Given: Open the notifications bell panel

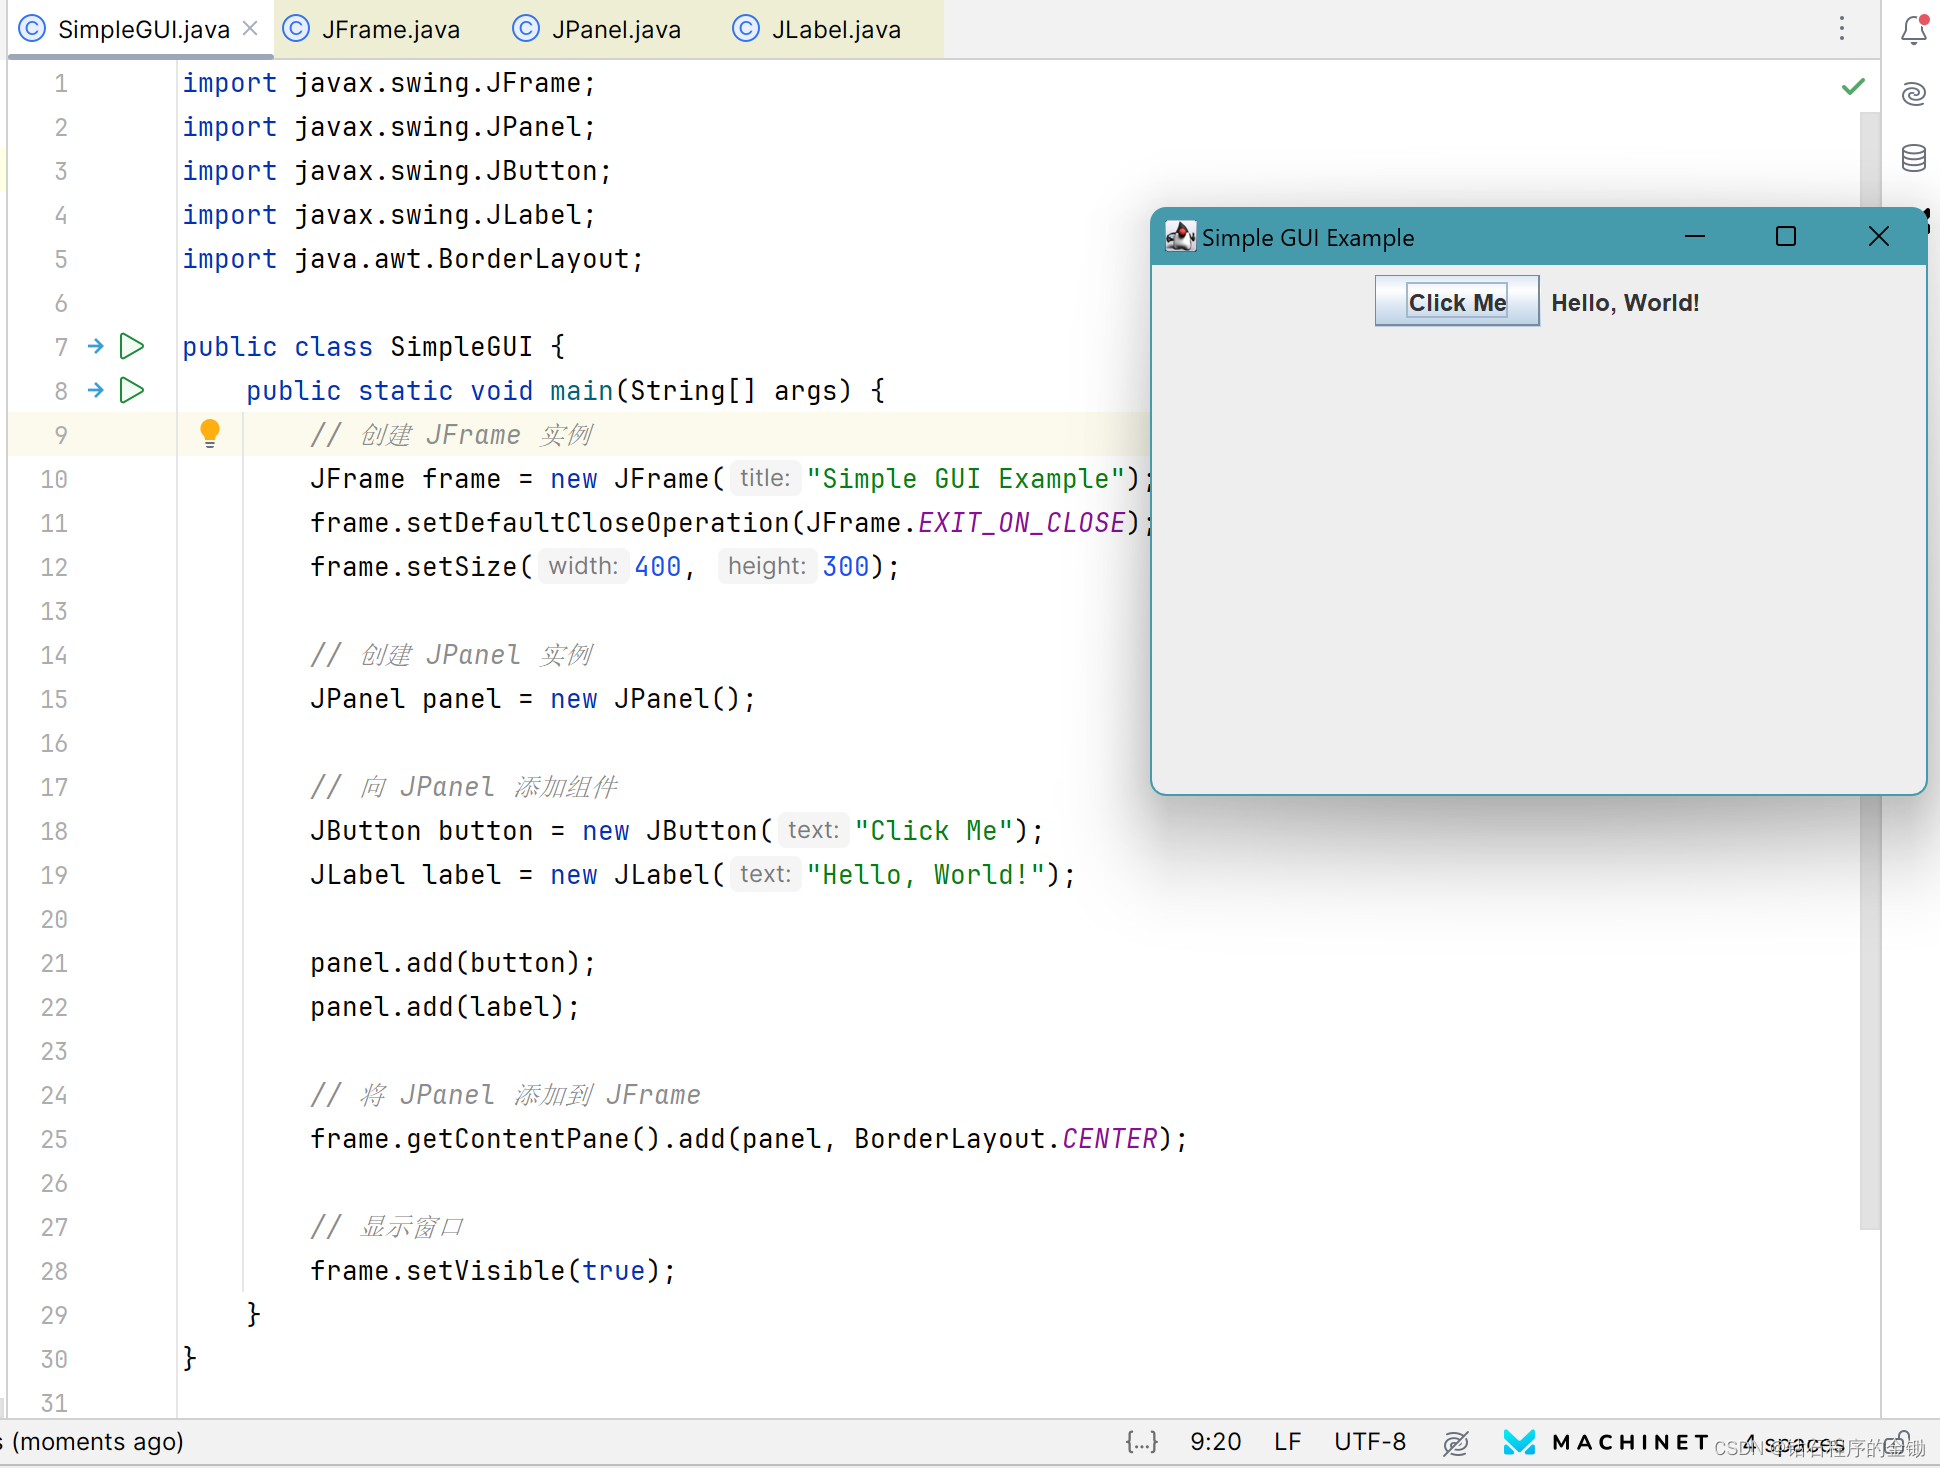Looking at the screenshot, I should coord(1914,30).
